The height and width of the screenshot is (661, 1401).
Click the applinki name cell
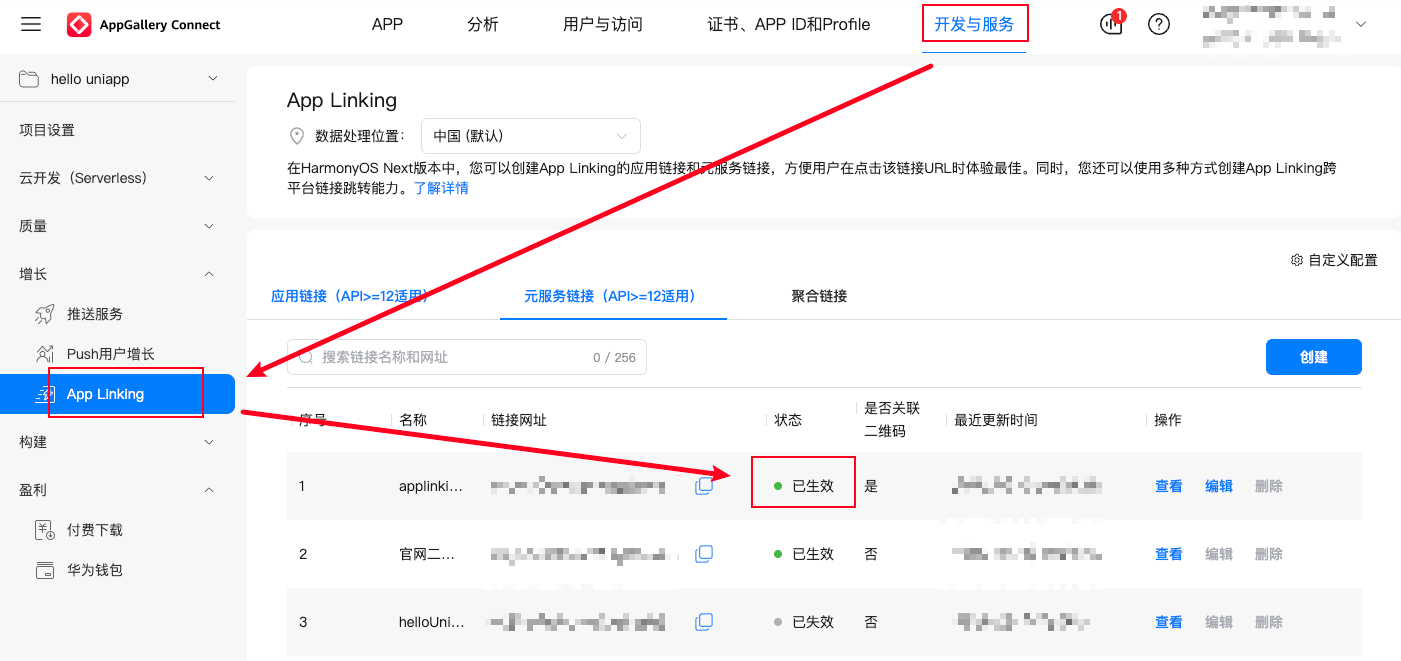pos(431,486)
